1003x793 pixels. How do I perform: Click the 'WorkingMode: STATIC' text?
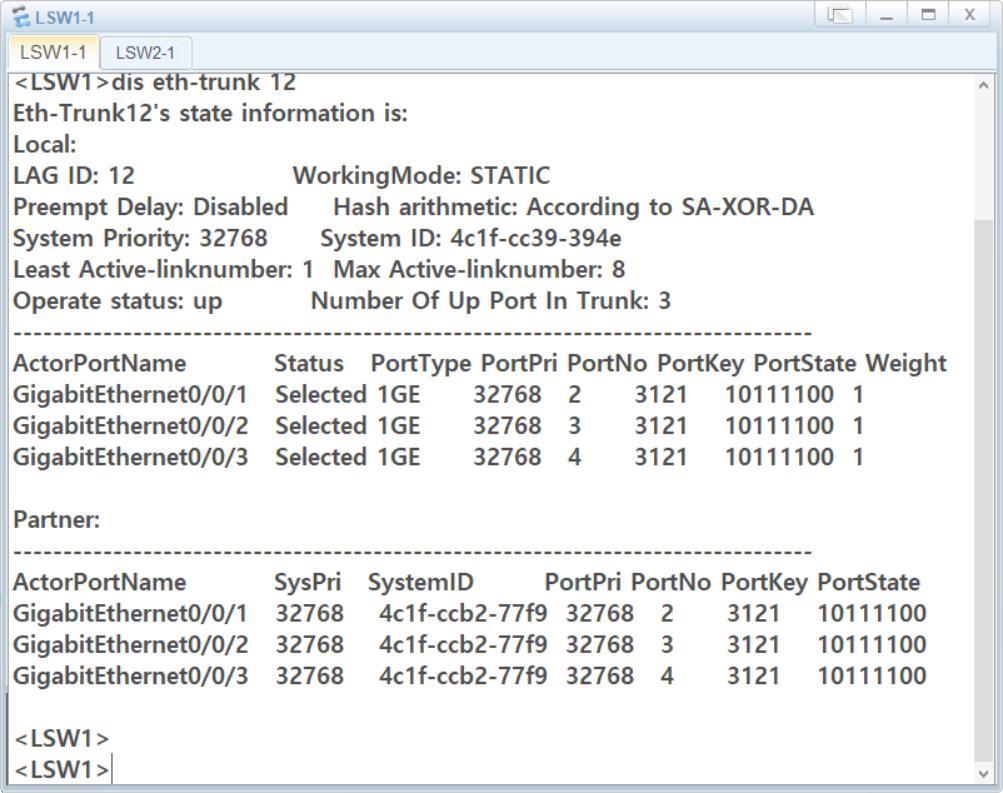tap(420, 176)
